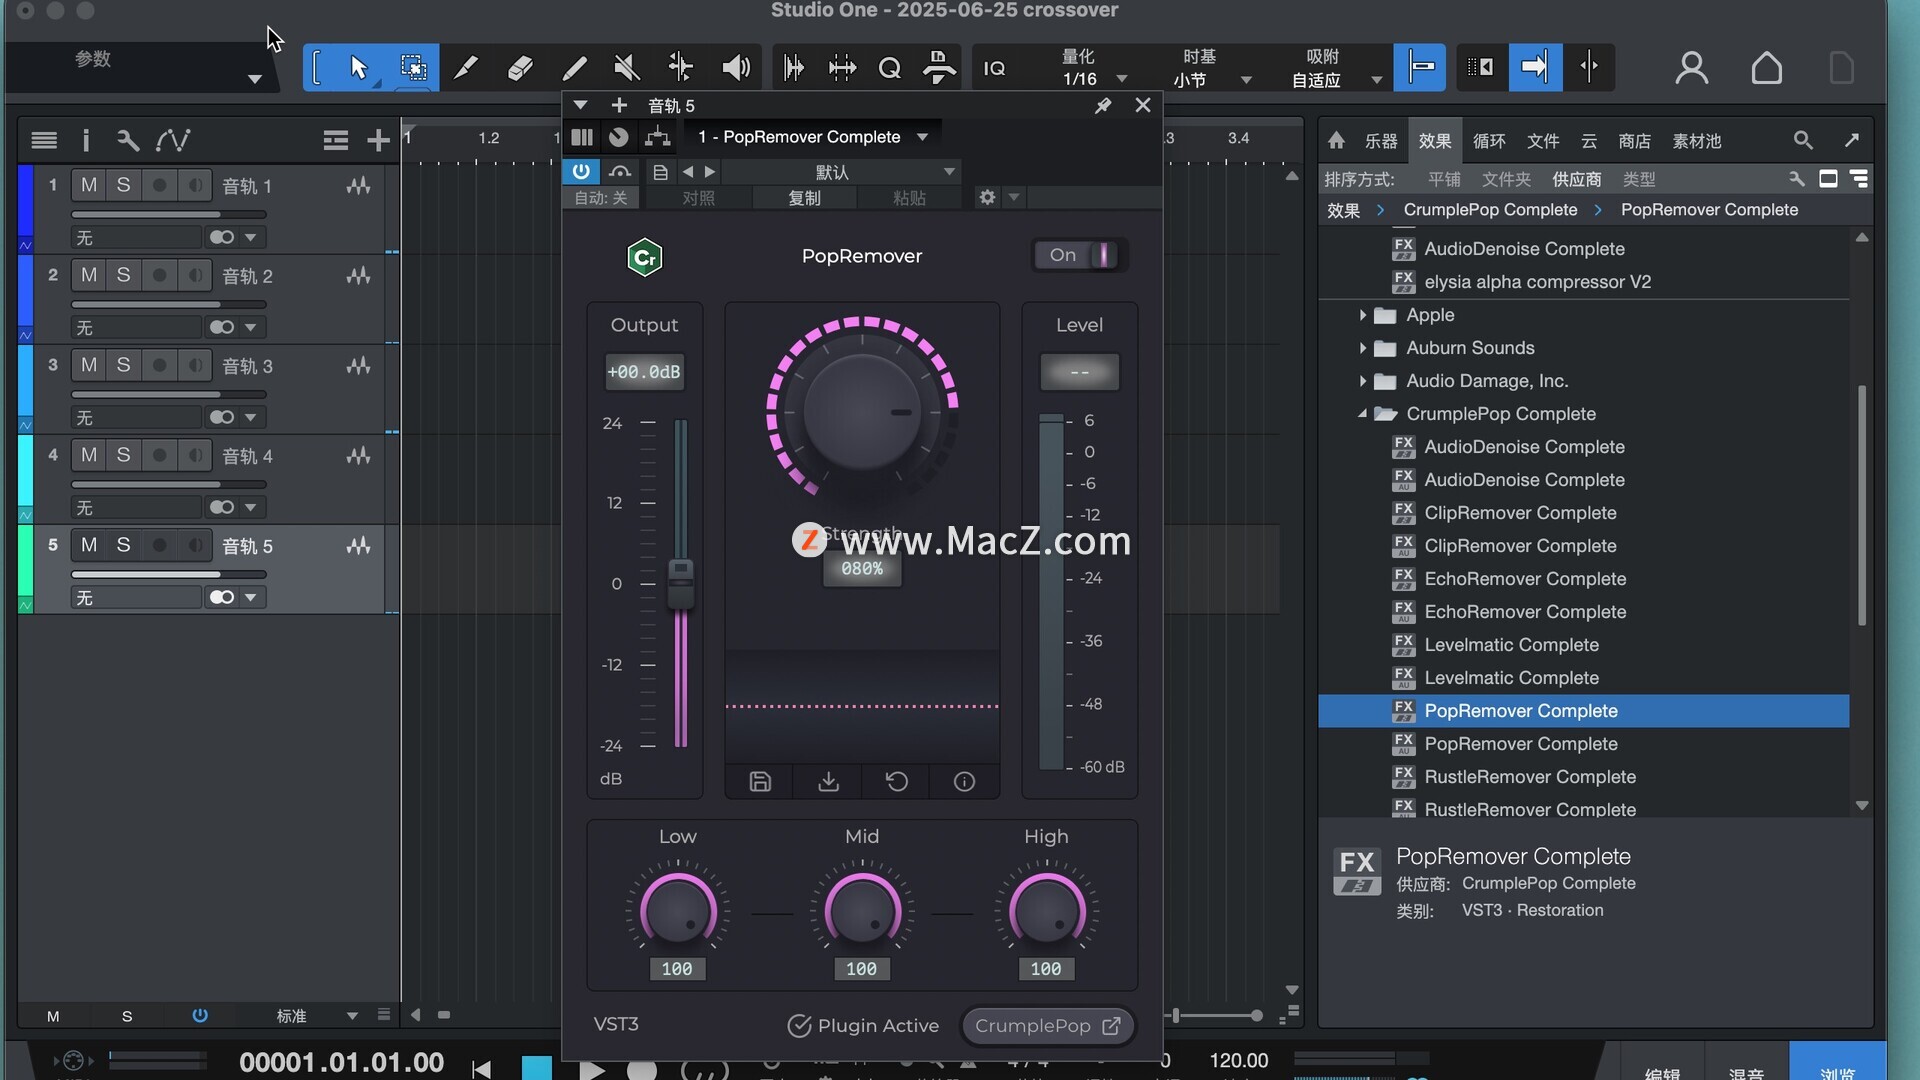Open plugin settings gear icon
Viewport: 1920px width, 1080px height.
987,197
